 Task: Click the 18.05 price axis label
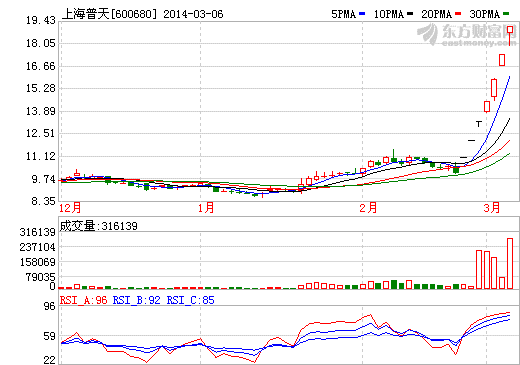tap(41, 43)
